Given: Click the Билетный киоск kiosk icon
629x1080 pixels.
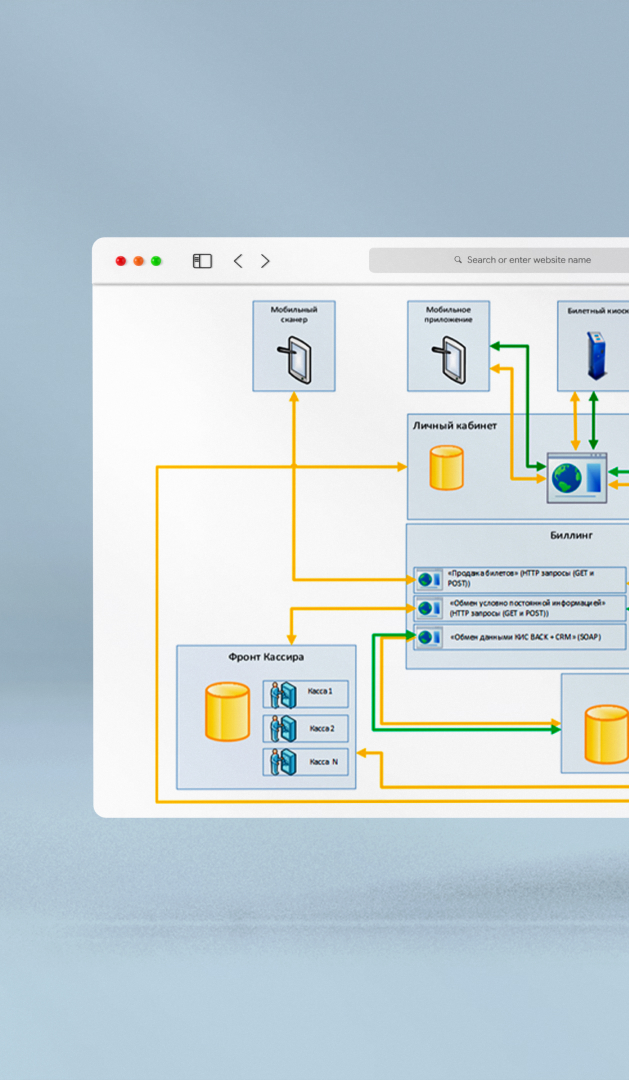Looking at the screenshot, I should 597,357.
